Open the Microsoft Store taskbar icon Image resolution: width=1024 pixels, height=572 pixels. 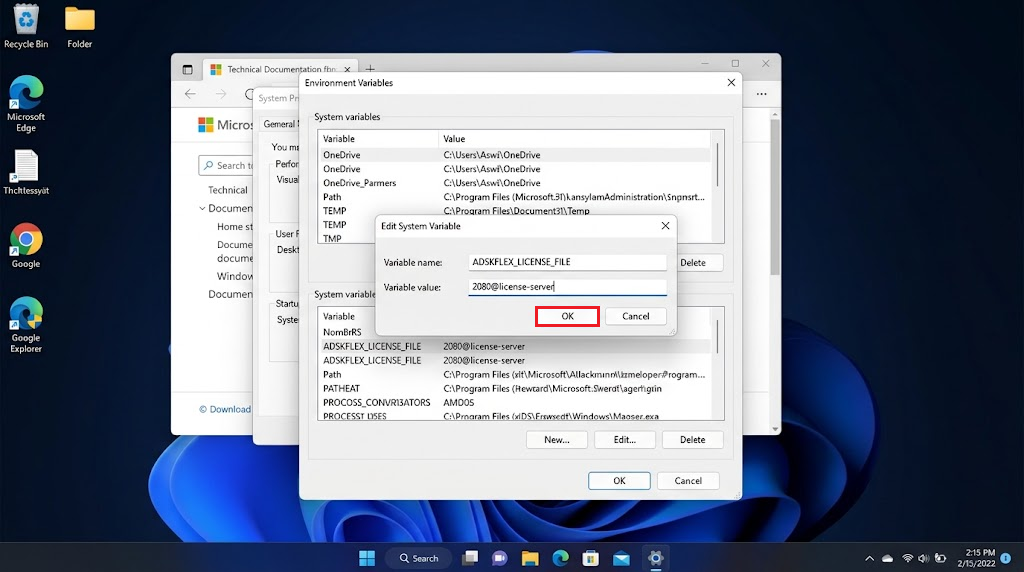(x=590, y=558)
